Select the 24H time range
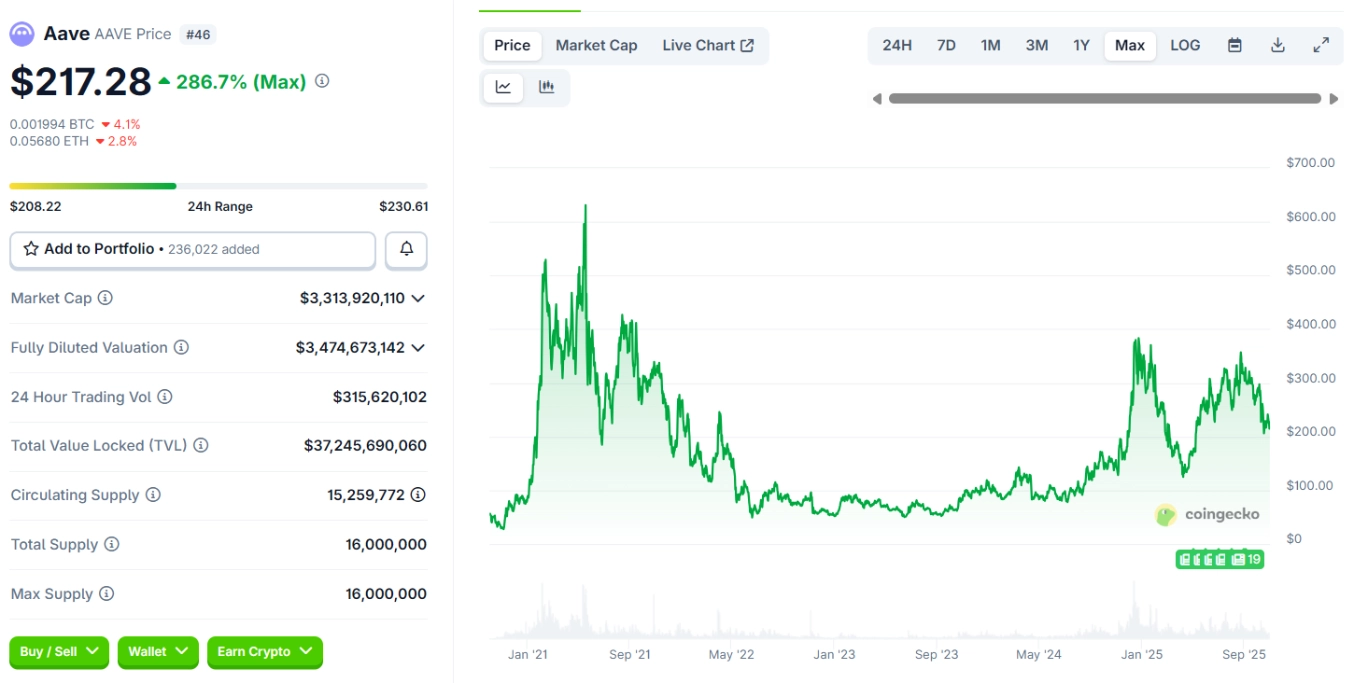The height and width of the screenshot is (683, 1368). pos(896,45)
